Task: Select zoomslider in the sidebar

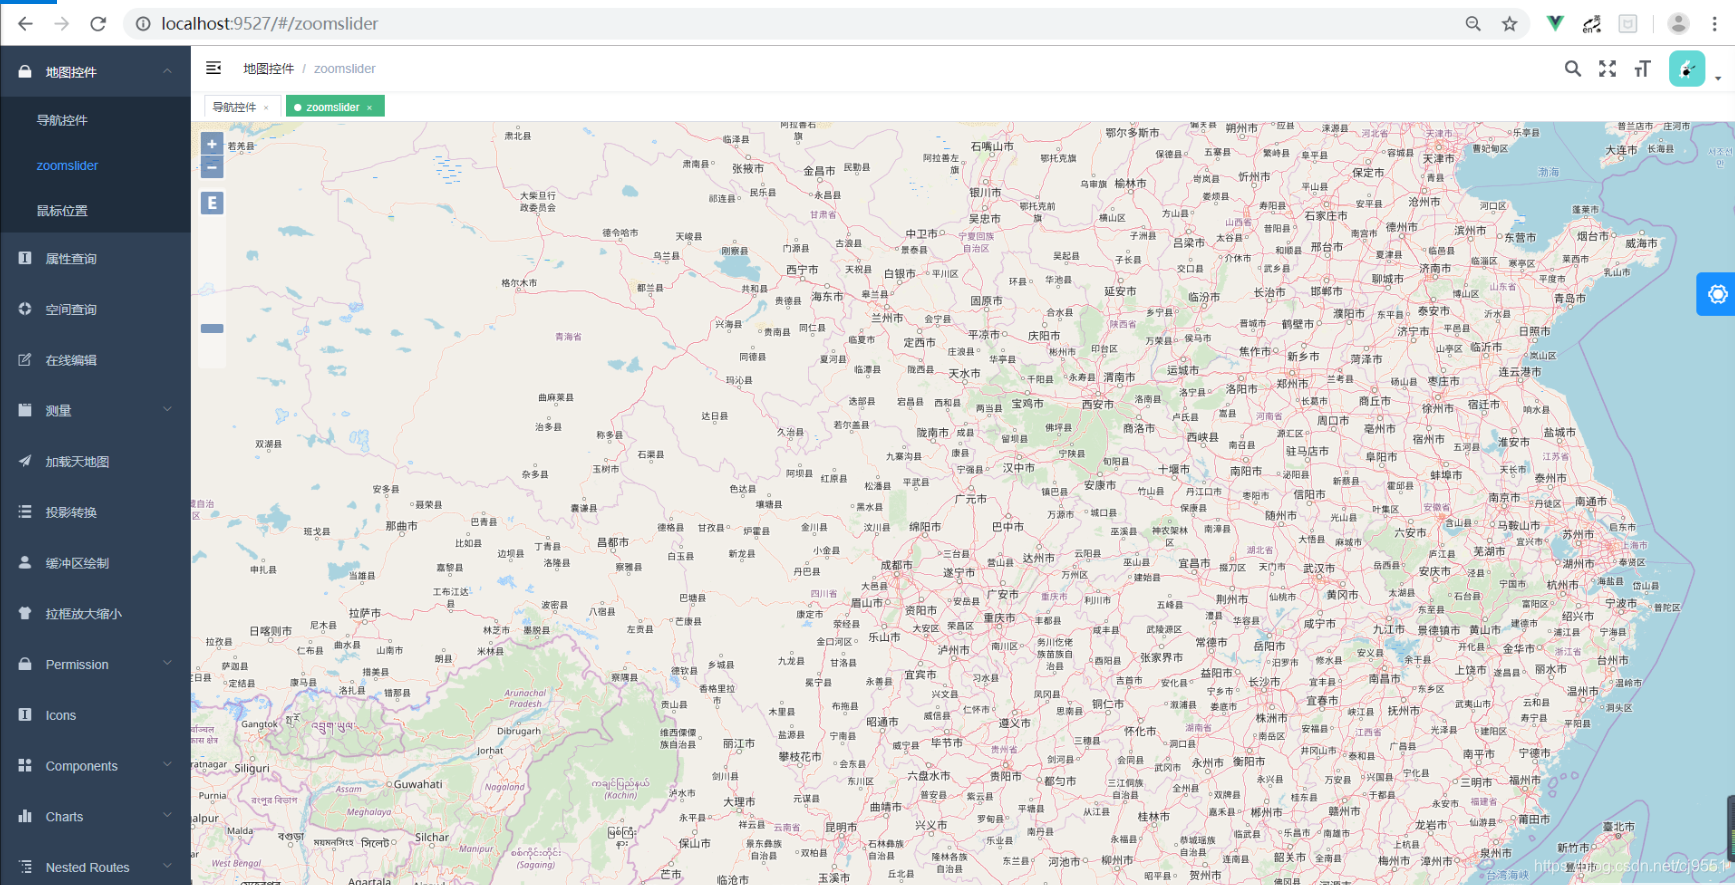Action: (95, 165)
